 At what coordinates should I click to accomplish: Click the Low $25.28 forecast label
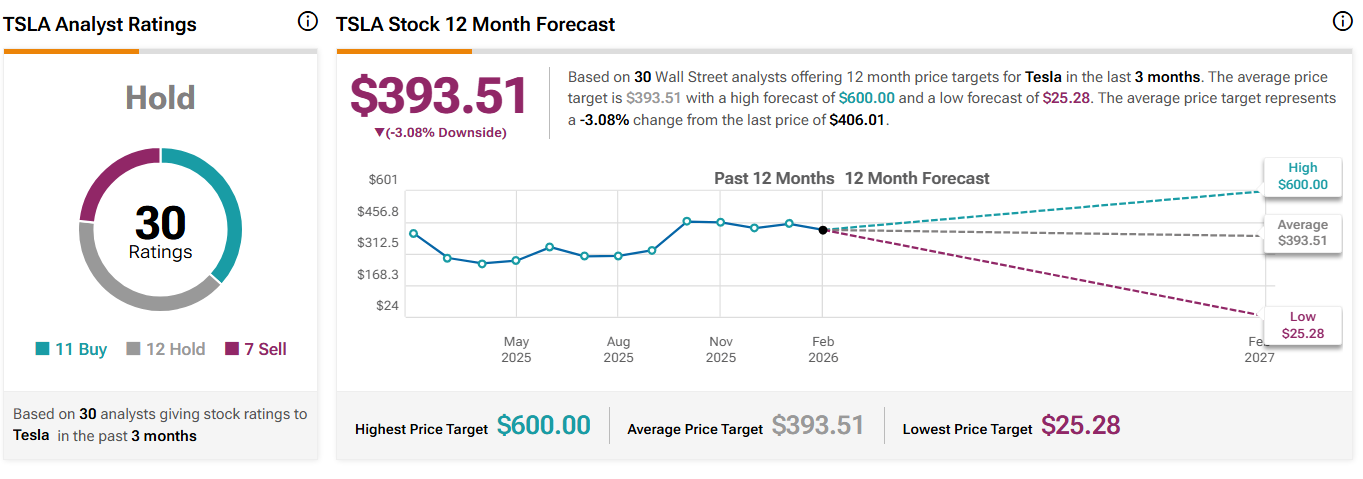pyautogui.click(x=1302, y=325)
